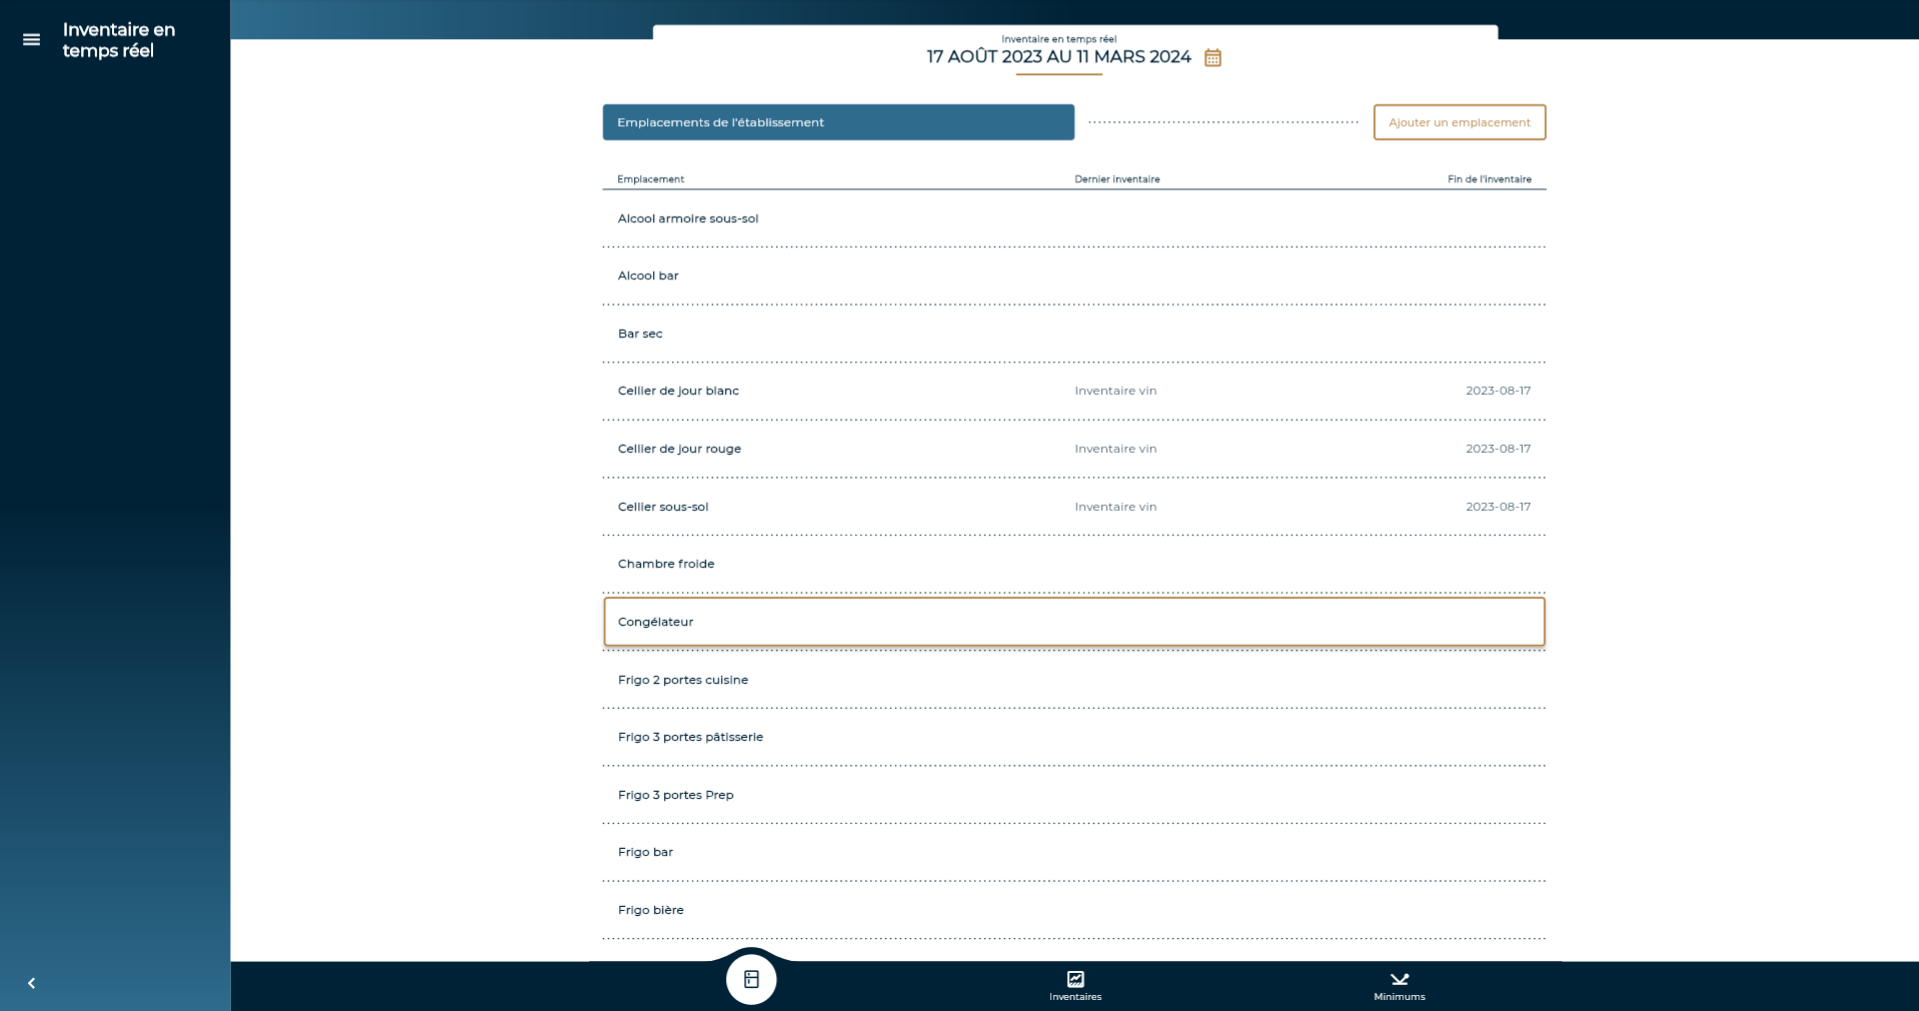Switch to the Minimums tab
This screenshot has width=1919, height=1011.
coord(1399,985)
